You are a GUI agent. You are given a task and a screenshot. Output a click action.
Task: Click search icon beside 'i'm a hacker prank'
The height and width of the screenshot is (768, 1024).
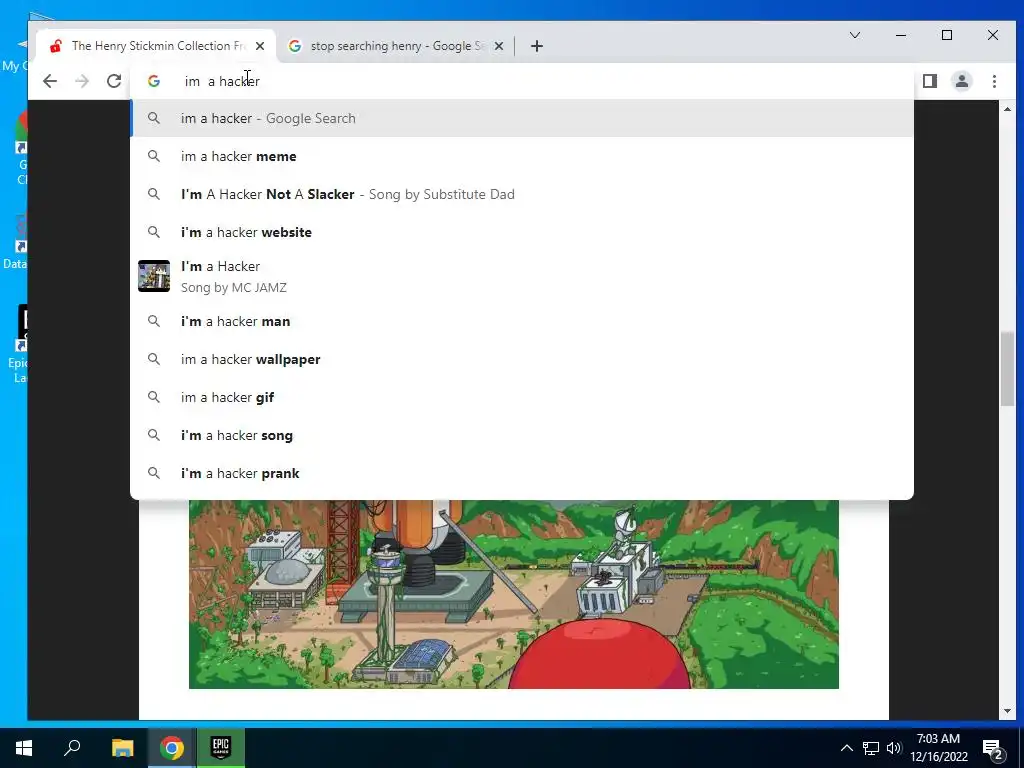153,473
